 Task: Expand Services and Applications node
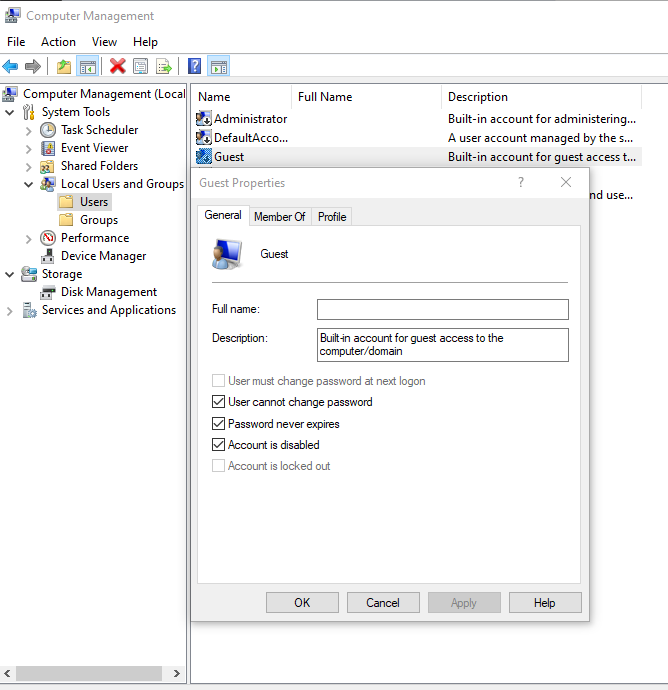[x=10, y=311]
